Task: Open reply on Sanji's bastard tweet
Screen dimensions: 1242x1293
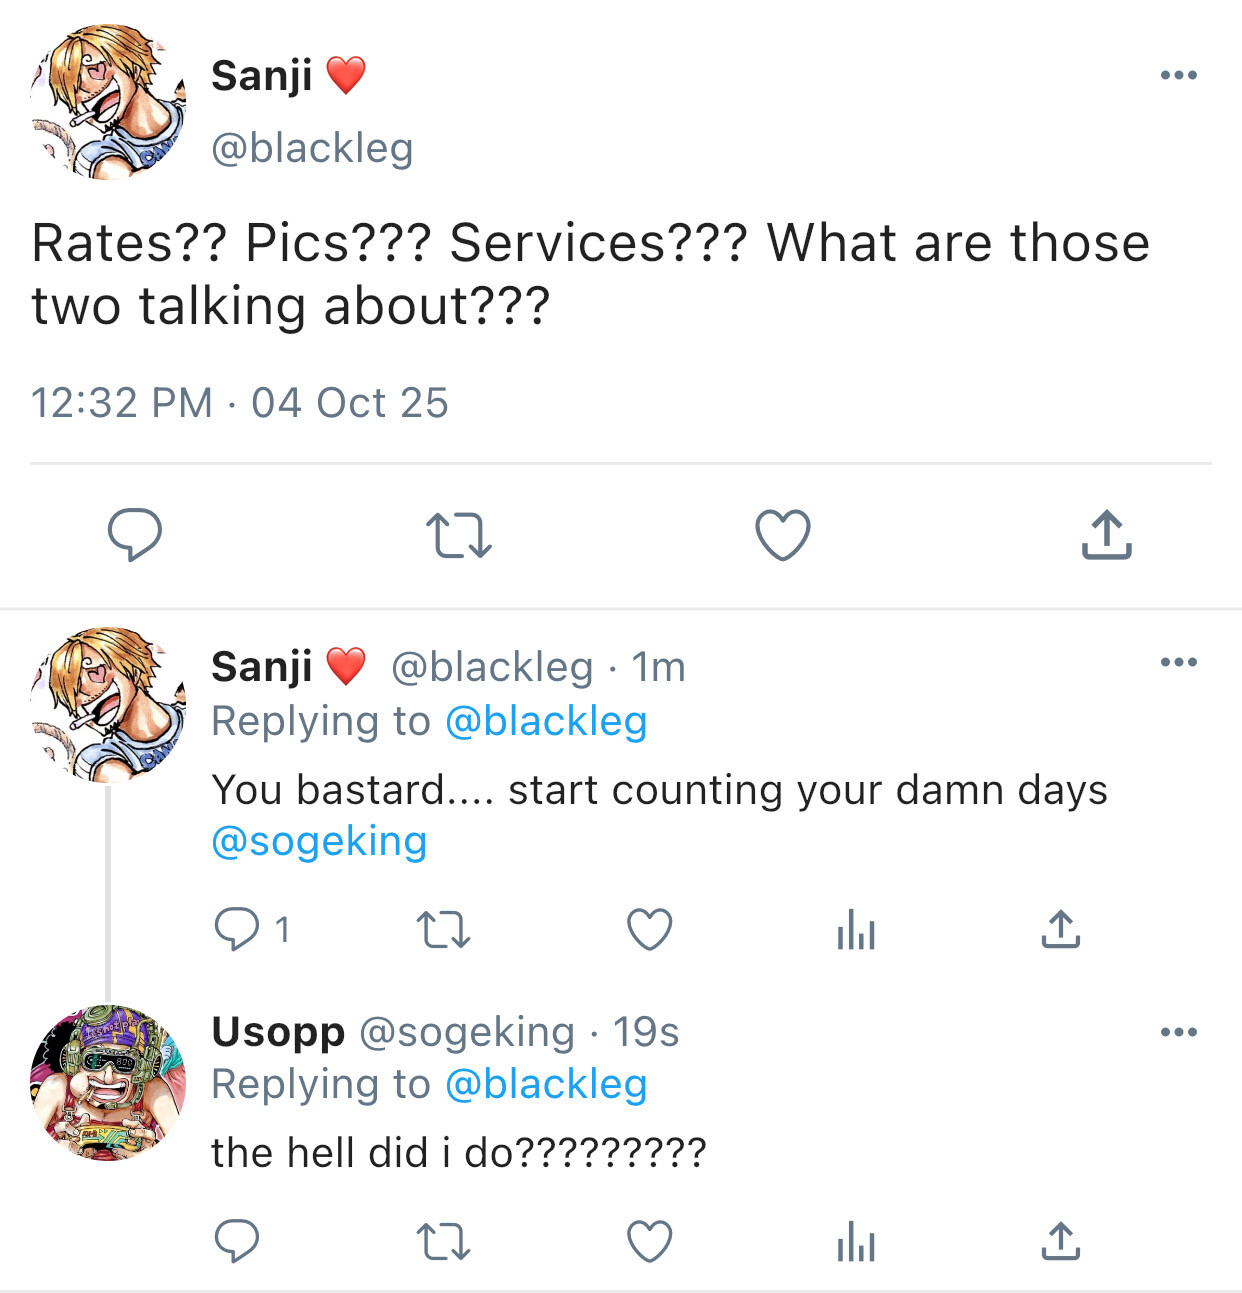Action: tap(238, 929)
